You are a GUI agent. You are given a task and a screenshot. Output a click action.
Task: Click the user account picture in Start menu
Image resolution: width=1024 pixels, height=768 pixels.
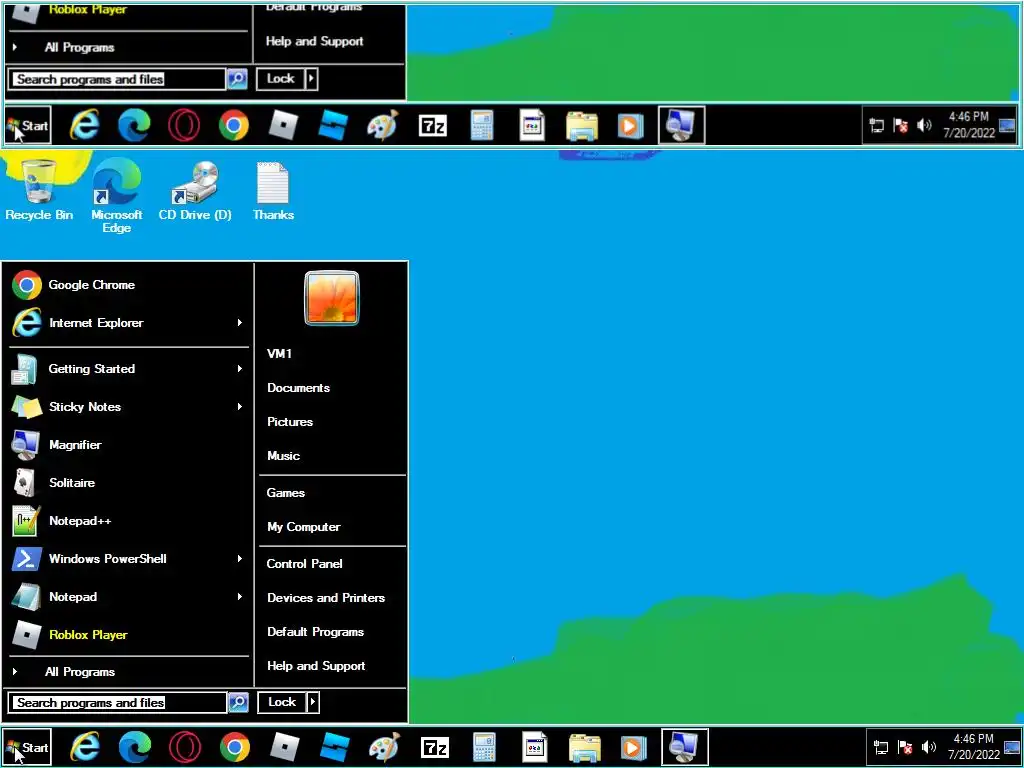(332, 298)
